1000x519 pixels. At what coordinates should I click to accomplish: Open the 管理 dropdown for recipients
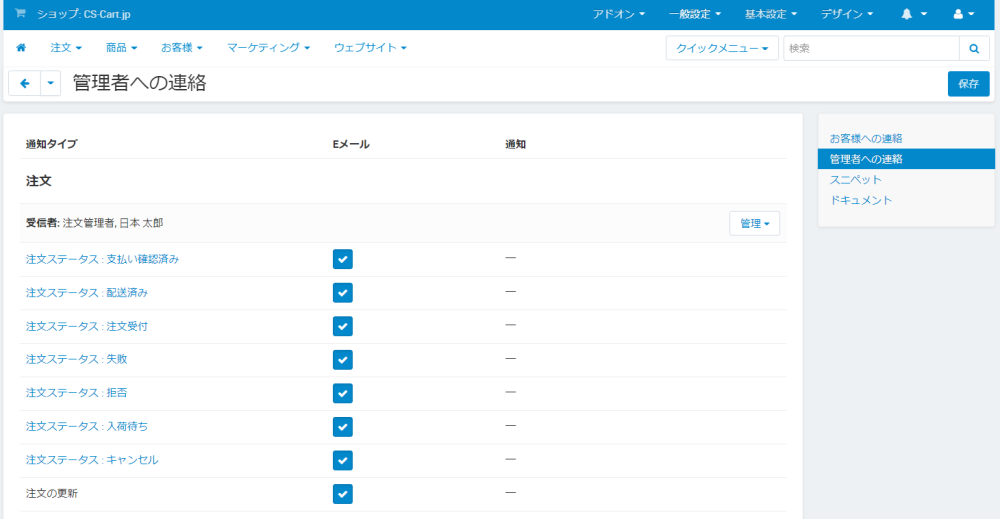(x=754, y=224)
